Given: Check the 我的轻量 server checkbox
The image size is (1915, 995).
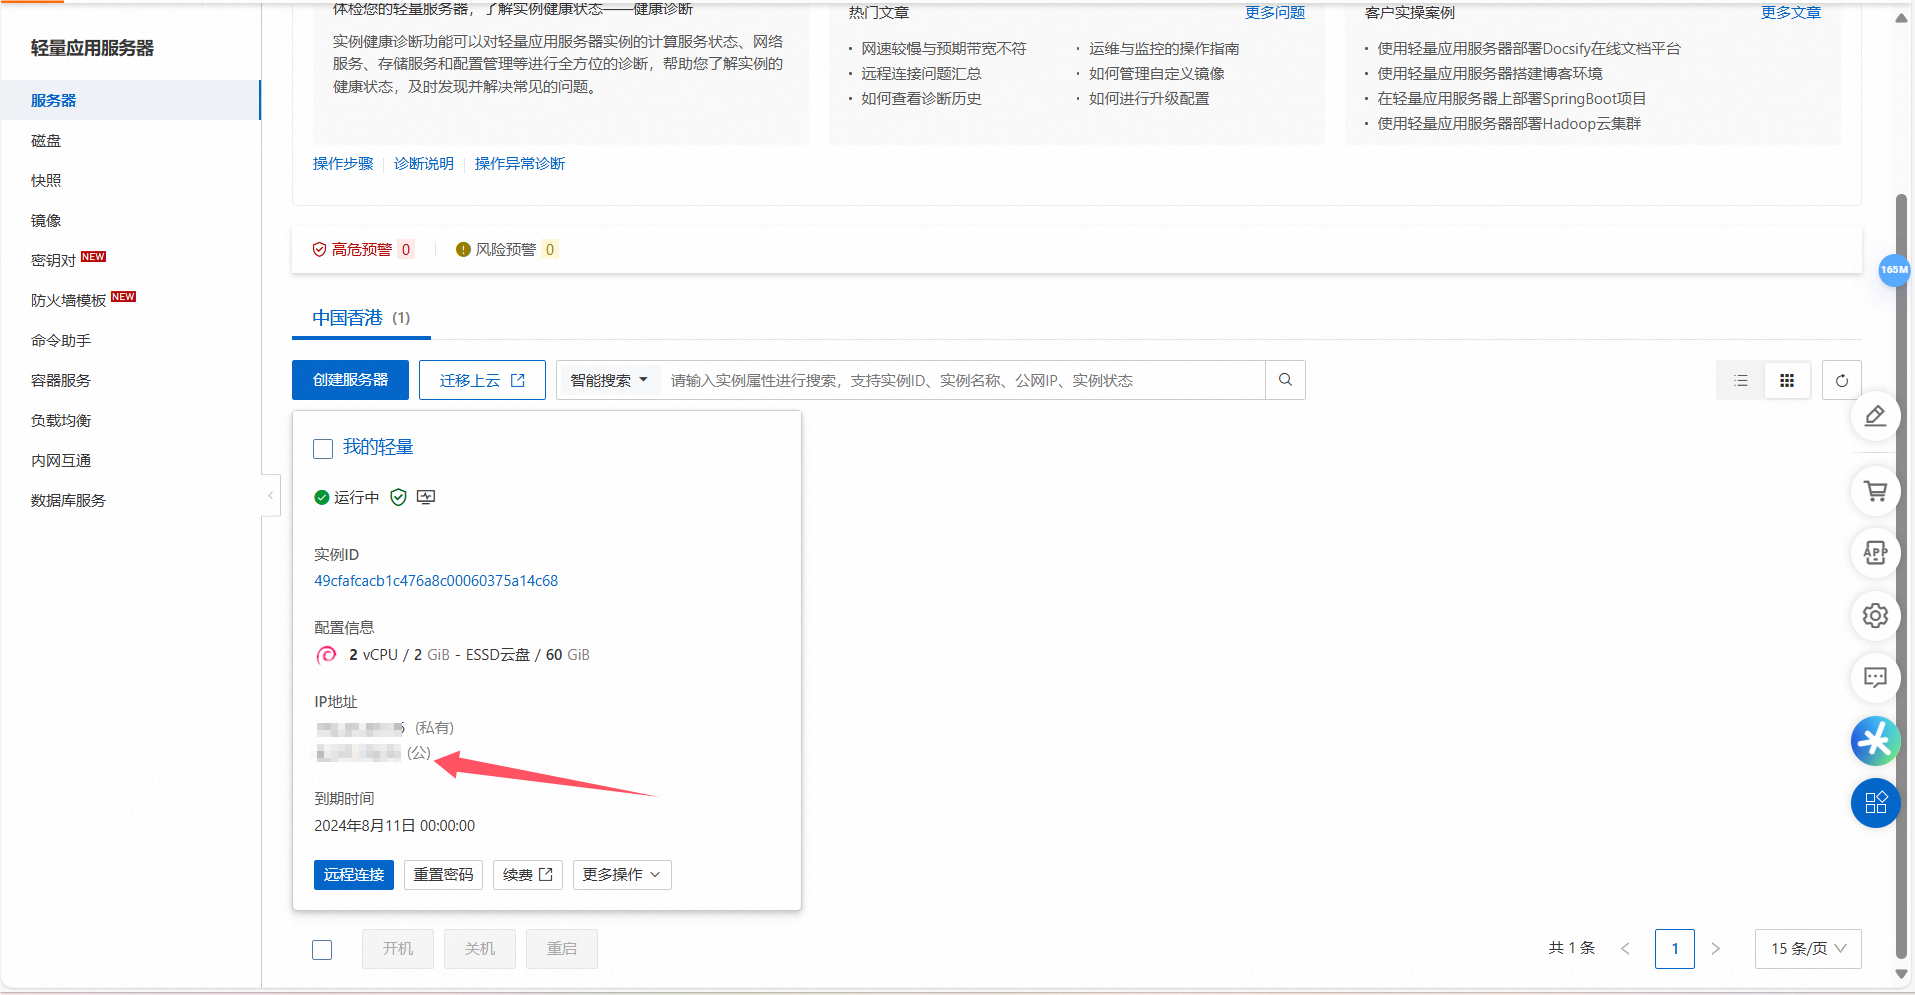Looking at the screenshot, I should 323,449.
